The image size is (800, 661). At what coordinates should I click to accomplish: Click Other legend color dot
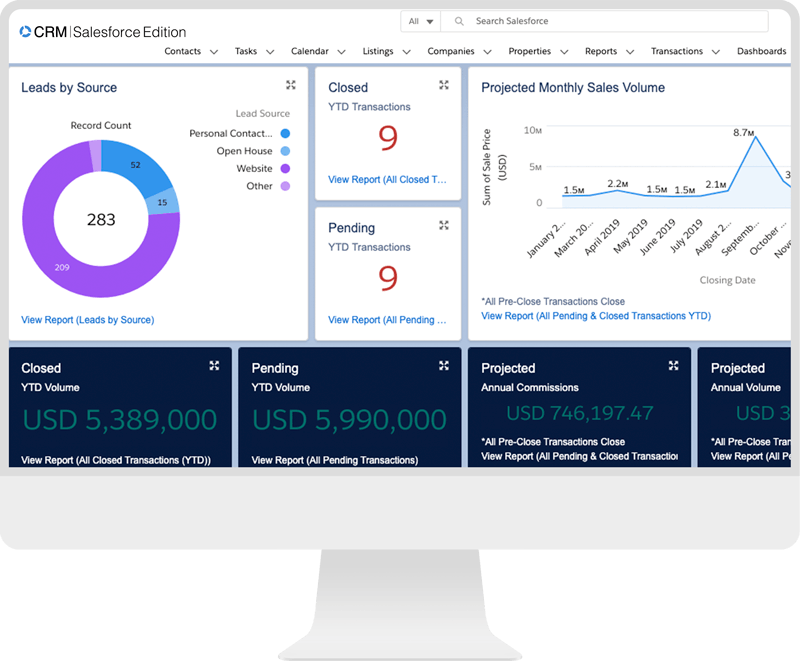(285, 186)
